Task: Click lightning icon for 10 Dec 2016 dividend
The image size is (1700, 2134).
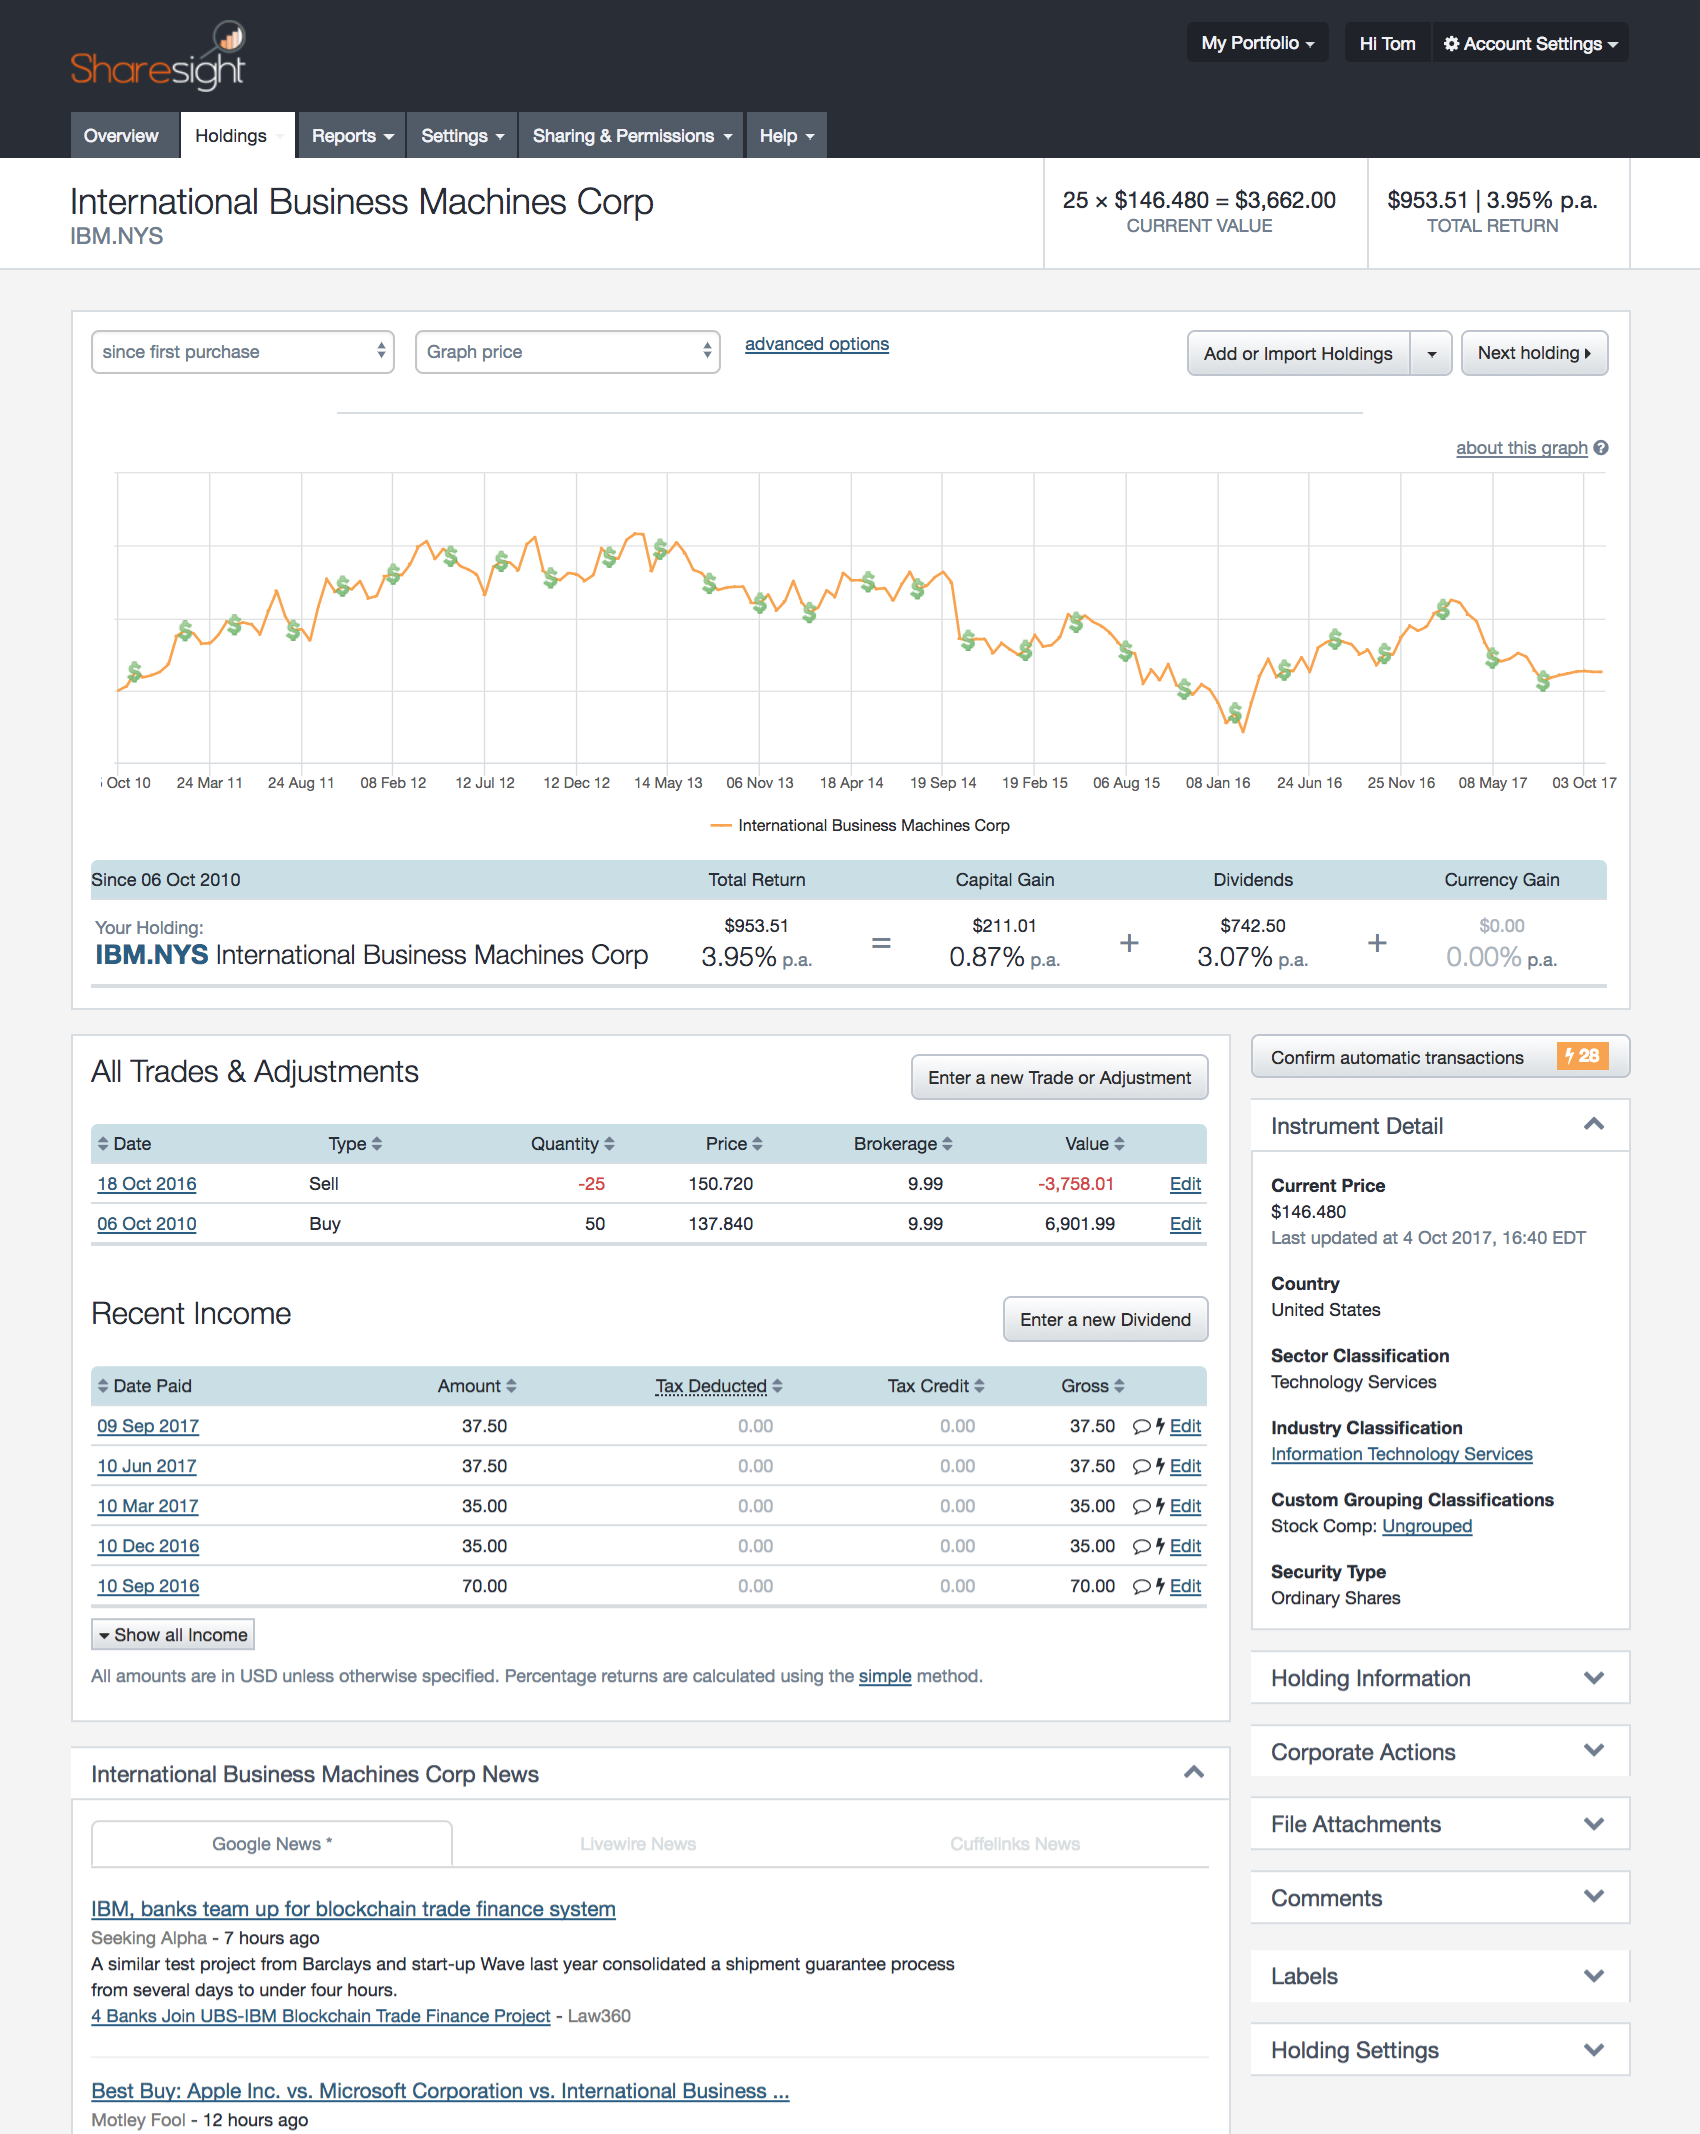Action: pos(1160,1546)
